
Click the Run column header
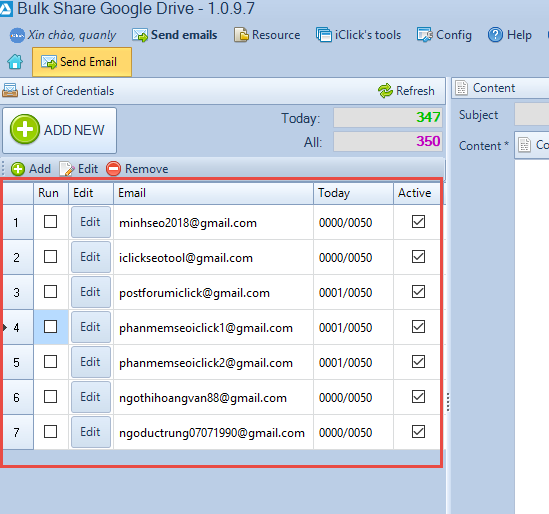[x=51, y=193]
